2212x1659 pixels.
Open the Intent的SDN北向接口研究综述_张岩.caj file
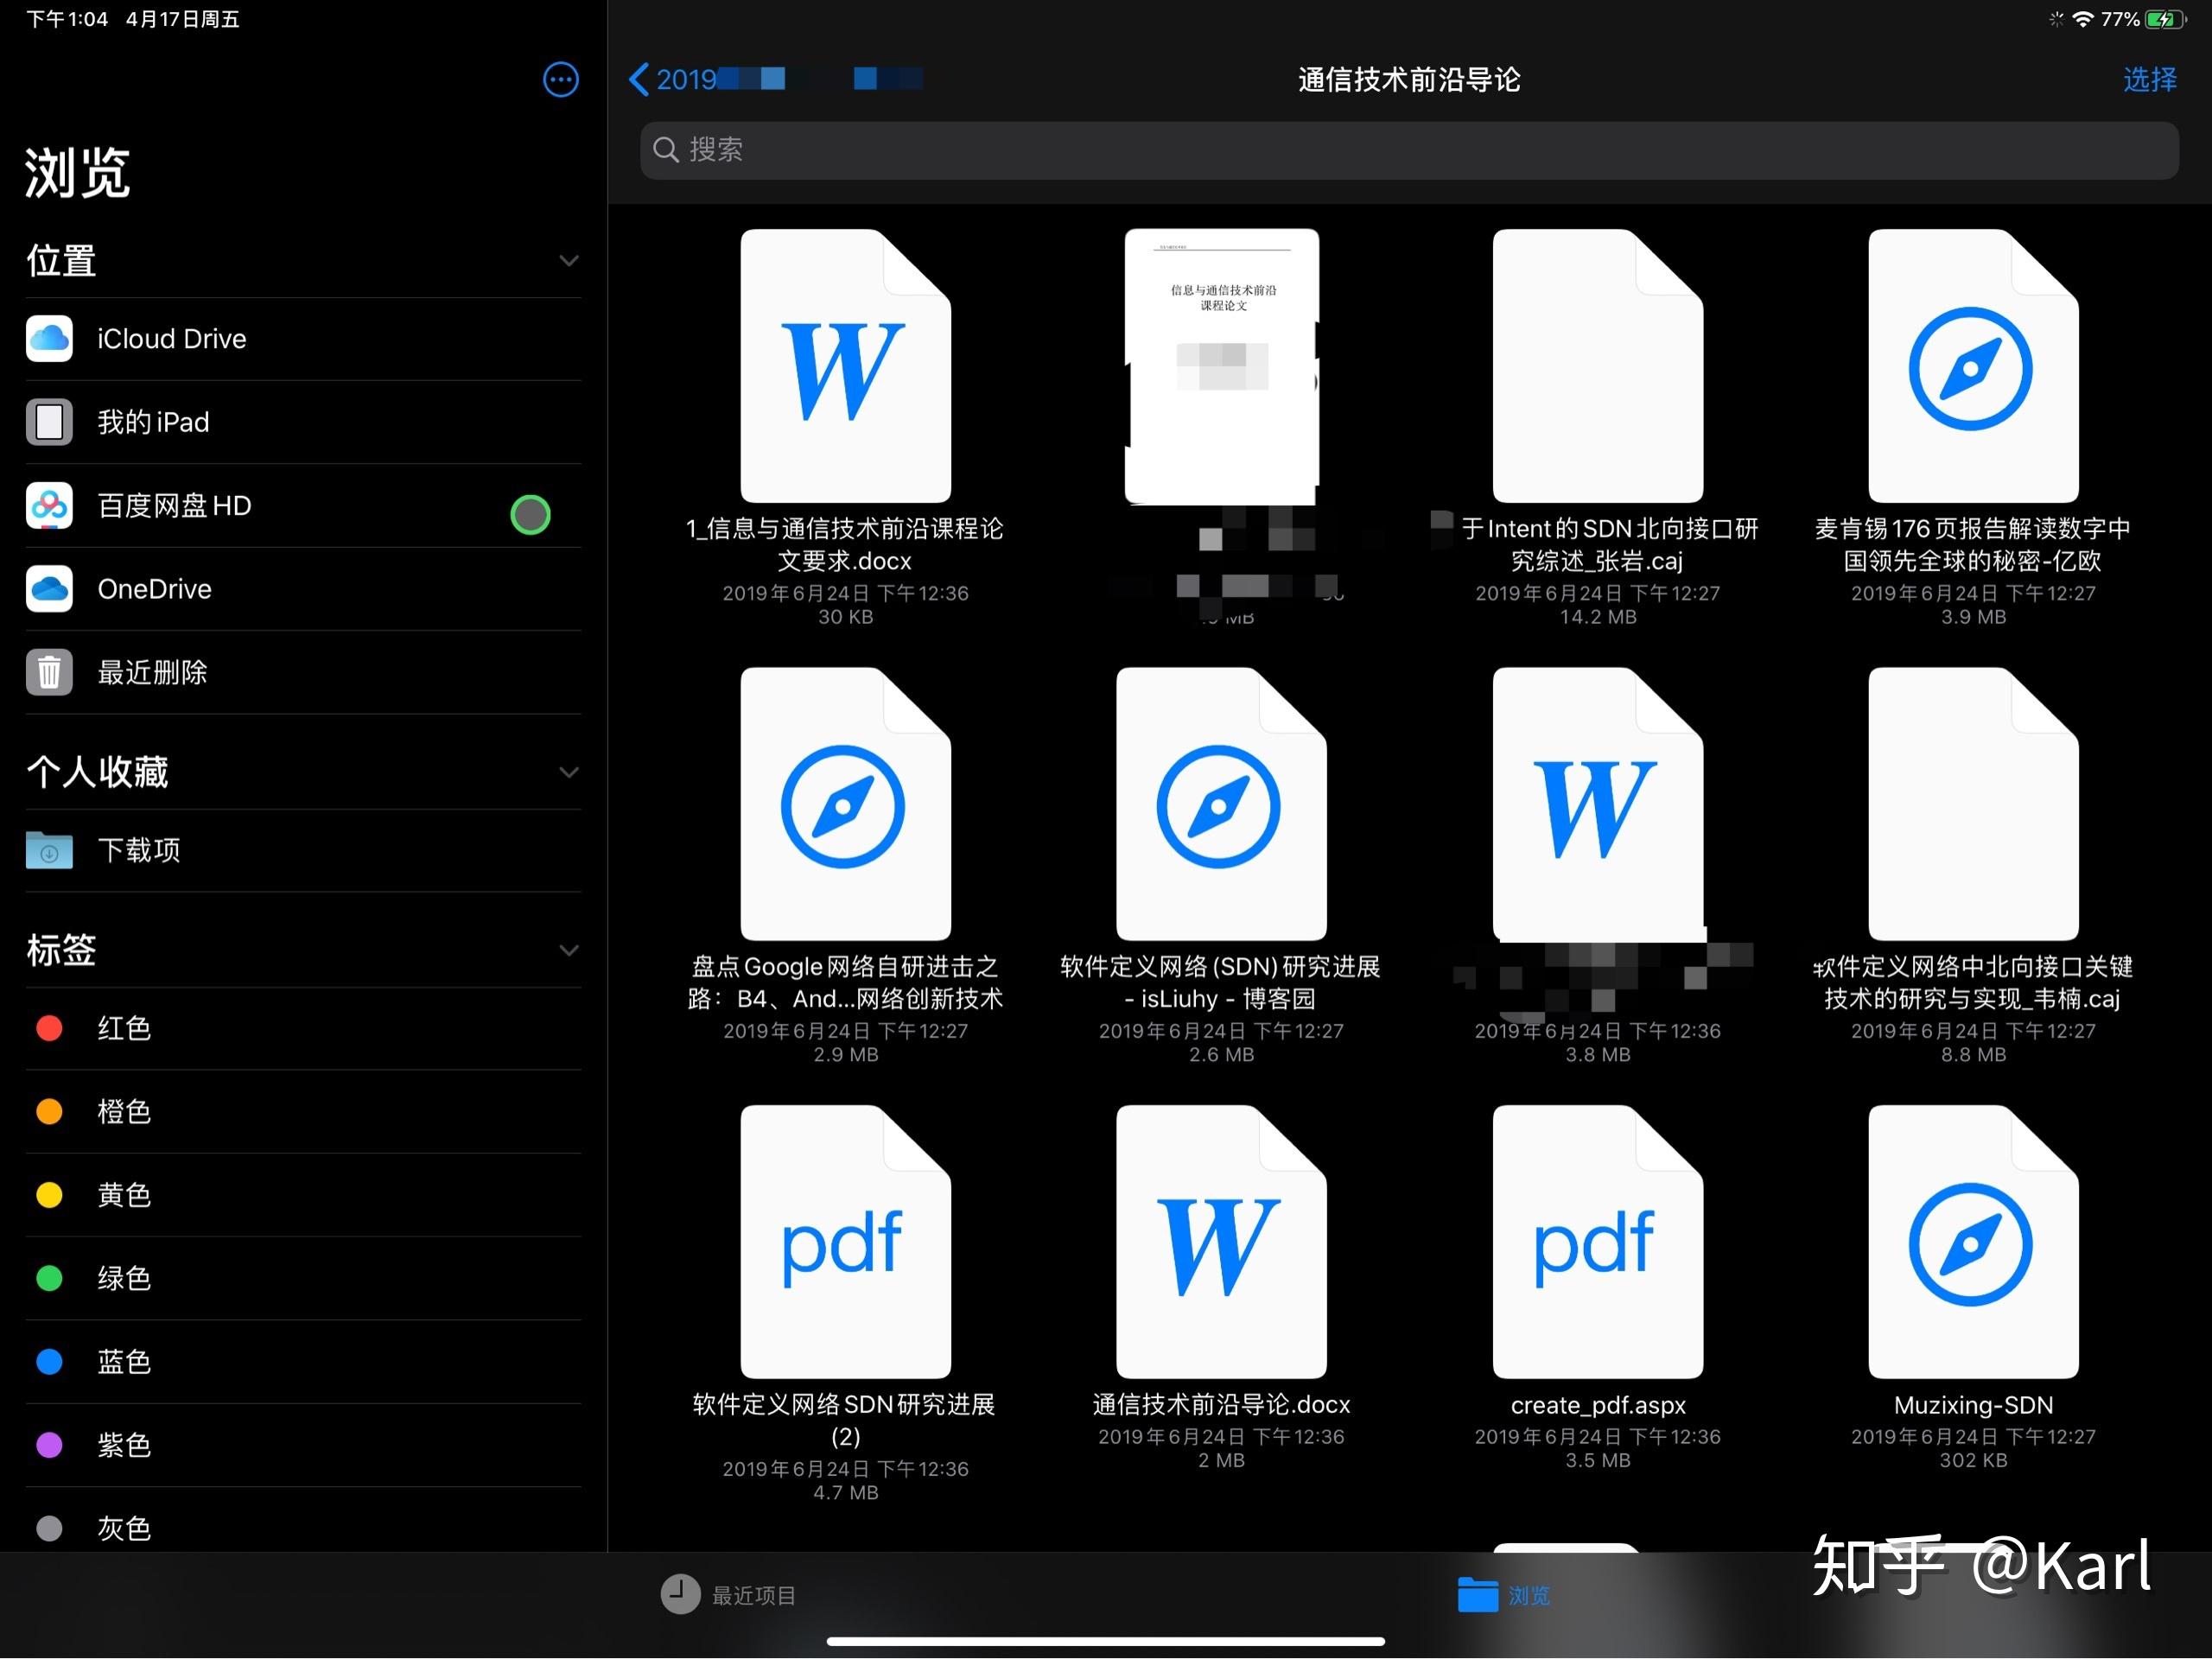1597,366
